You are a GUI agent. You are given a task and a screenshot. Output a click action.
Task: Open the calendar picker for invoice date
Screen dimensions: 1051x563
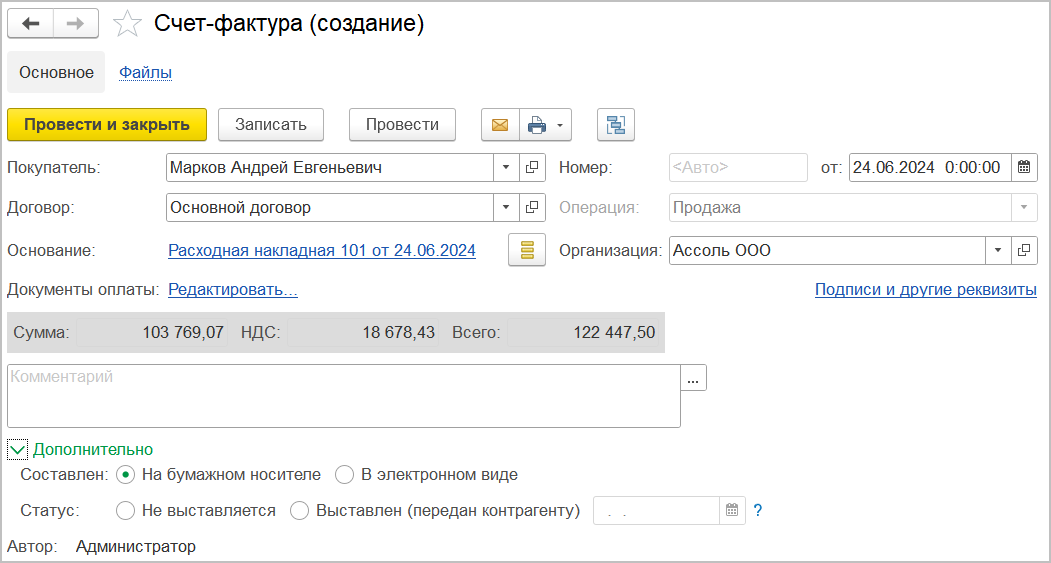pos(1024,168)
